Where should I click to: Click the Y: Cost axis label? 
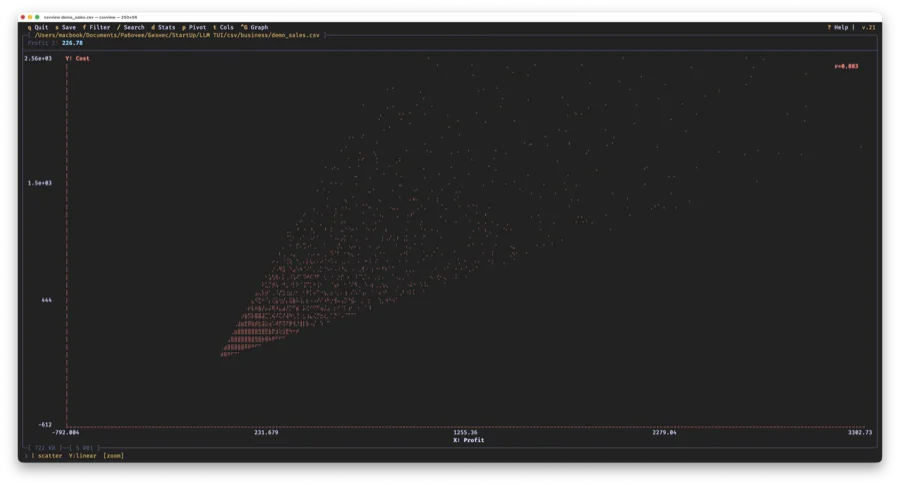78,58
